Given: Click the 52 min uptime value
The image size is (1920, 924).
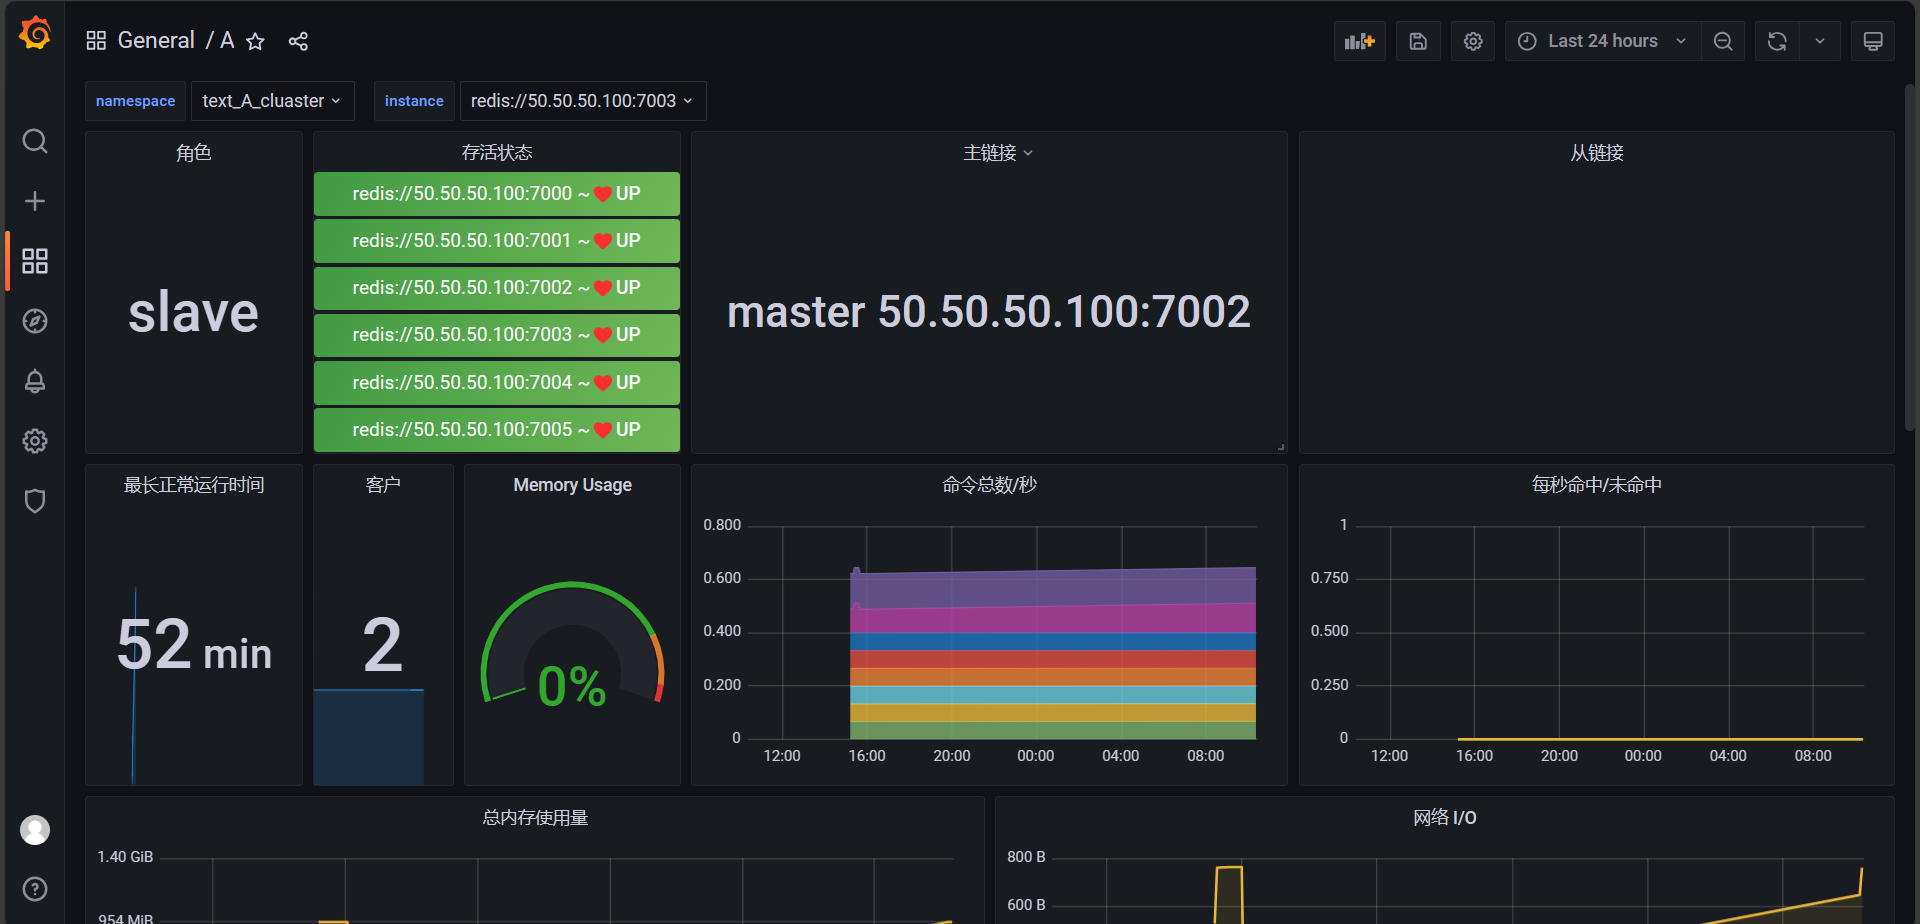Looking at the screenshot, I should click(x=194, y=645).
